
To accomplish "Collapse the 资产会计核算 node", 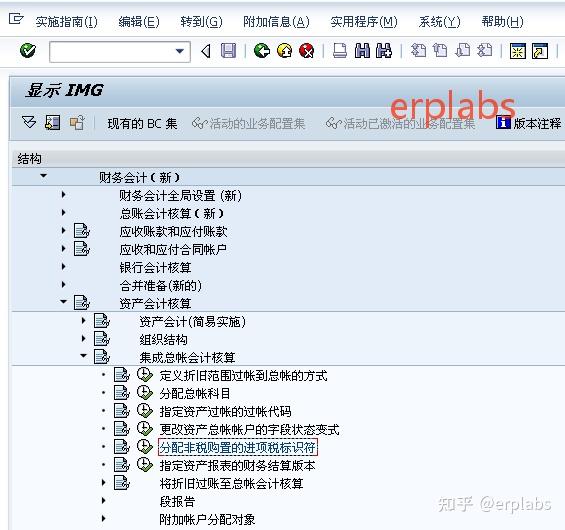I will [63, 302].
